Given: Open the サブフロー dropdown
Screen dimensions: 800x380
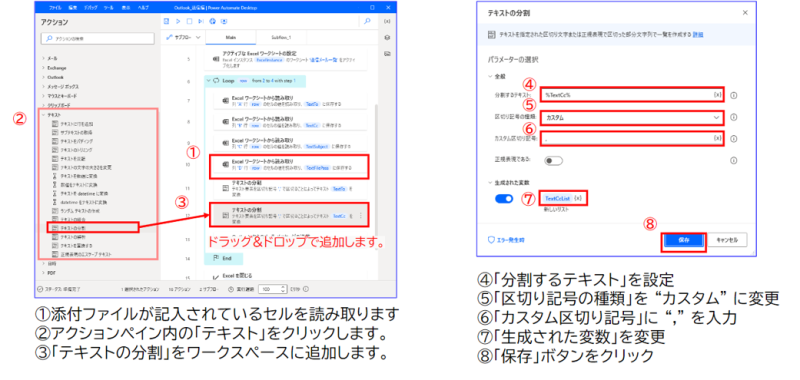Looking at the screenshot, I should click(184, 37).
